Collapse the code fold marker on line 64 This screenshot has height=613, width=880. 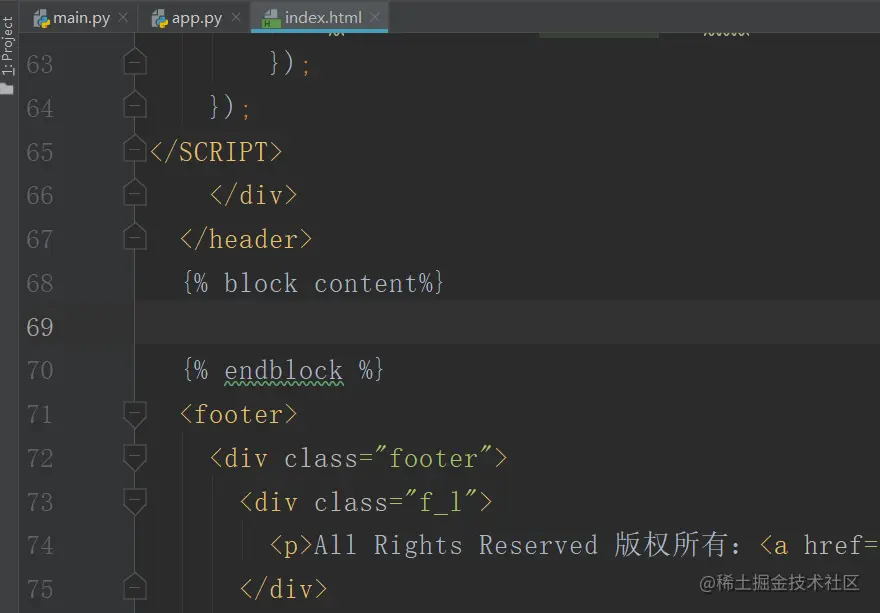point(135,105)
